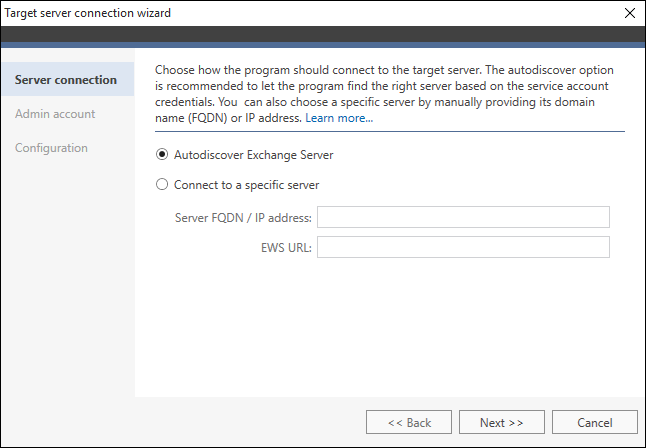Click the wizard title bar text
Viewport: 646px width, 448px height.
[88, 13]
